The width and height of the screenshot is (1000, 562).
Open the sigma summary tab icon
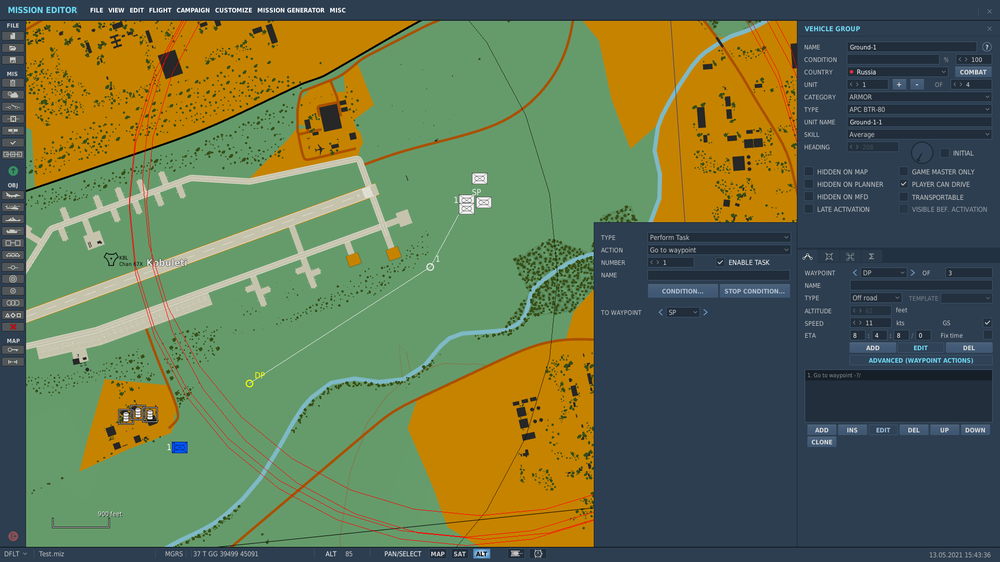point(871,256)
